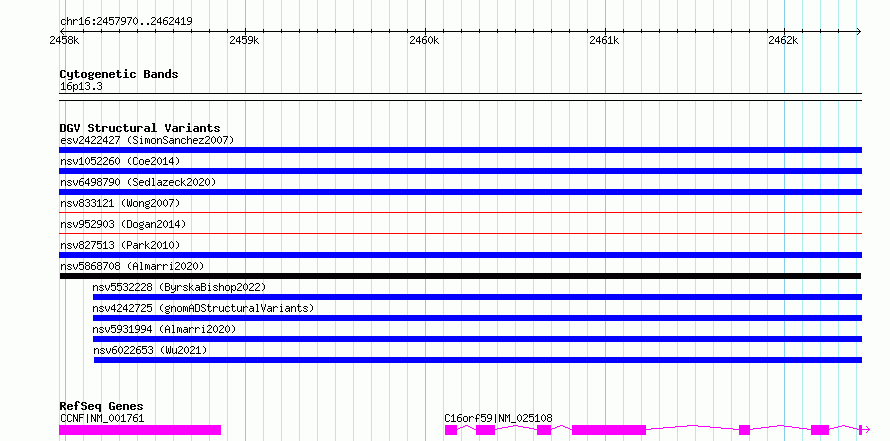The image size is (890, 441).
Task: Select the nsv5931994 (Almarri2020) label
Action: click(x=164, y=329)
